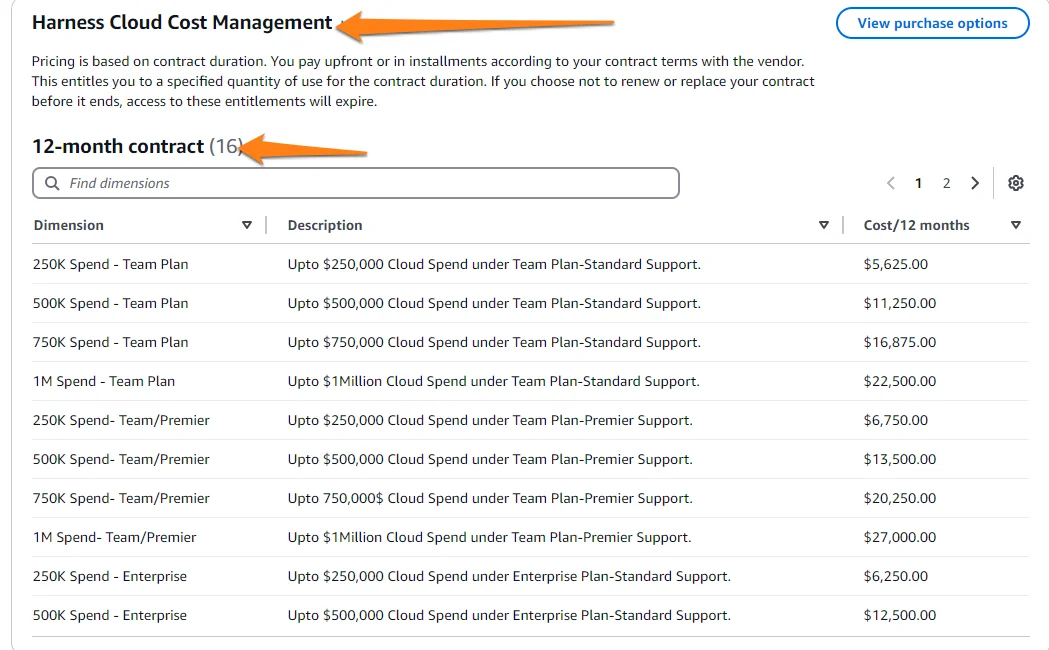Select 500K Spend- Team/Premier row

point(530,459)
